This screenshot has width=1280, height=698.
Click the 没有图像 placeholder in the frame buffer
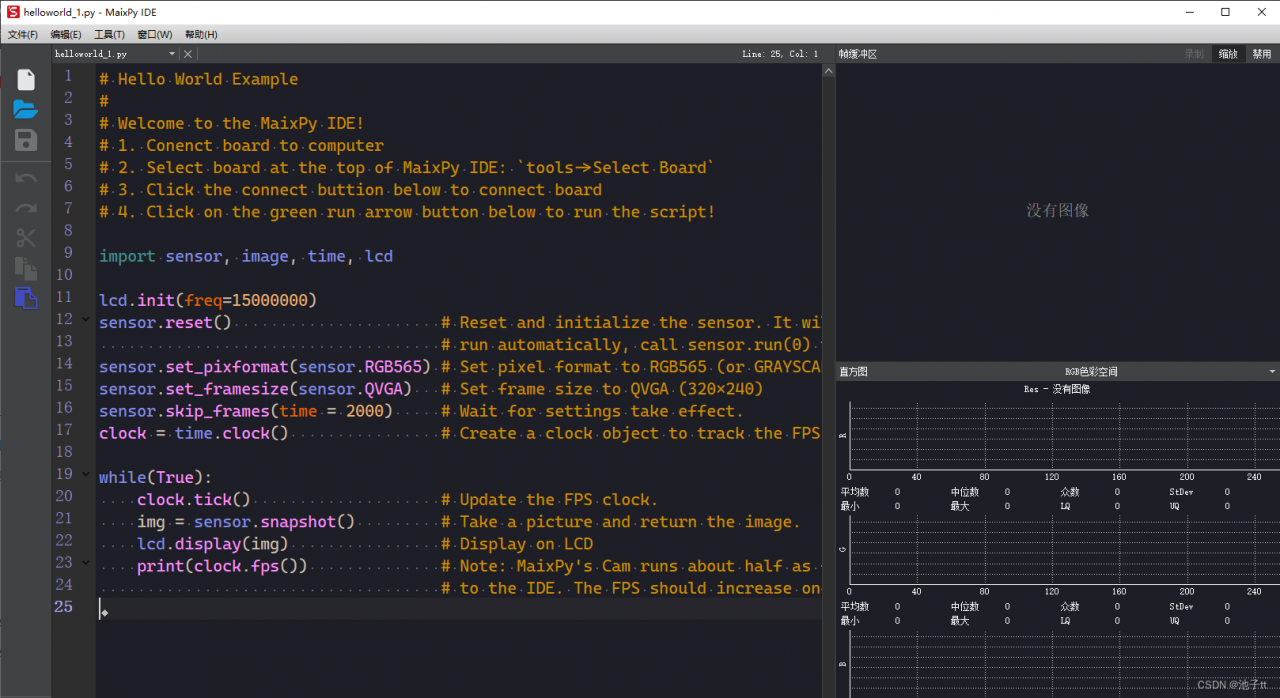[x=1057, y=211]
